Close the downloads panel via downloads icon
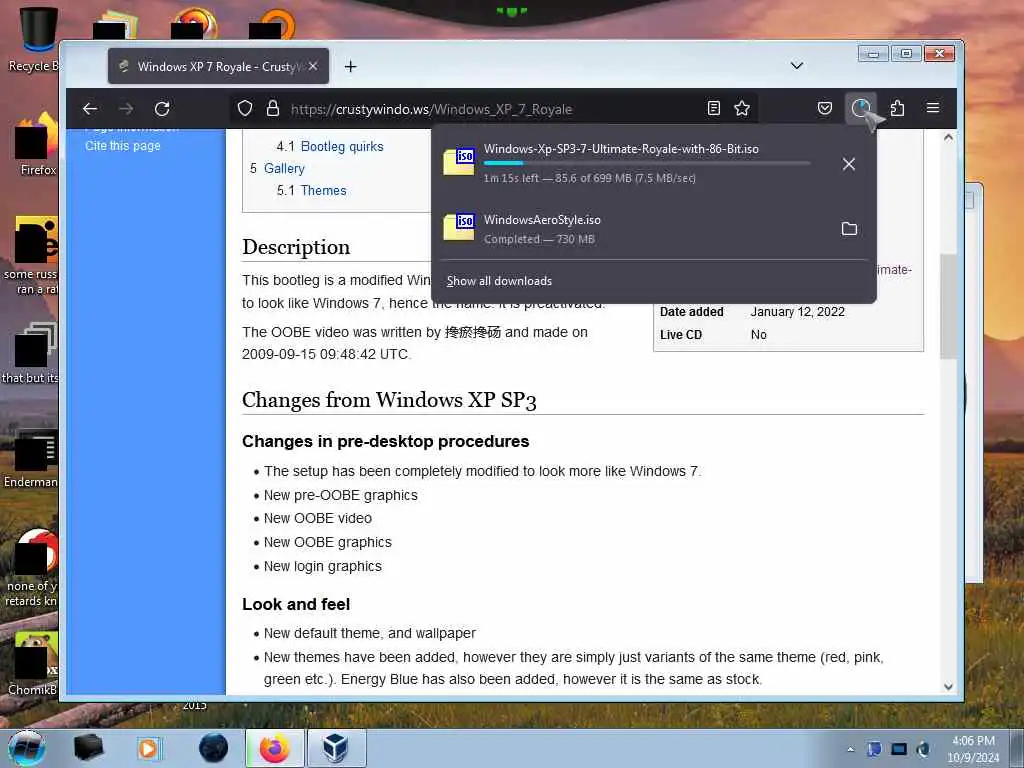This screenshot has width=1024, height=768. [x=861, y=108]
